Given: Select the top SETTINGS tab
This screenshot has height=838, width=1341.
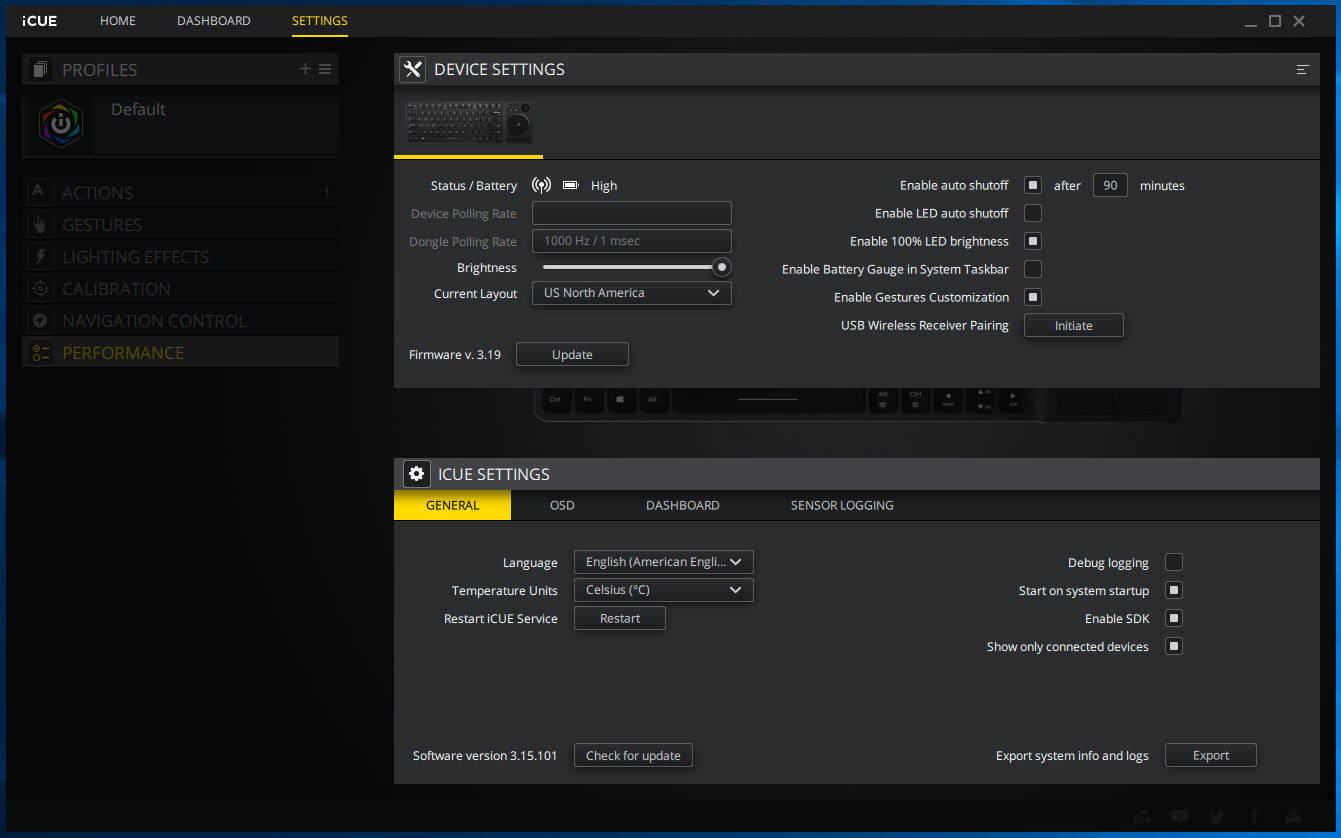Looking at the screenshot, I should (320, 21).
